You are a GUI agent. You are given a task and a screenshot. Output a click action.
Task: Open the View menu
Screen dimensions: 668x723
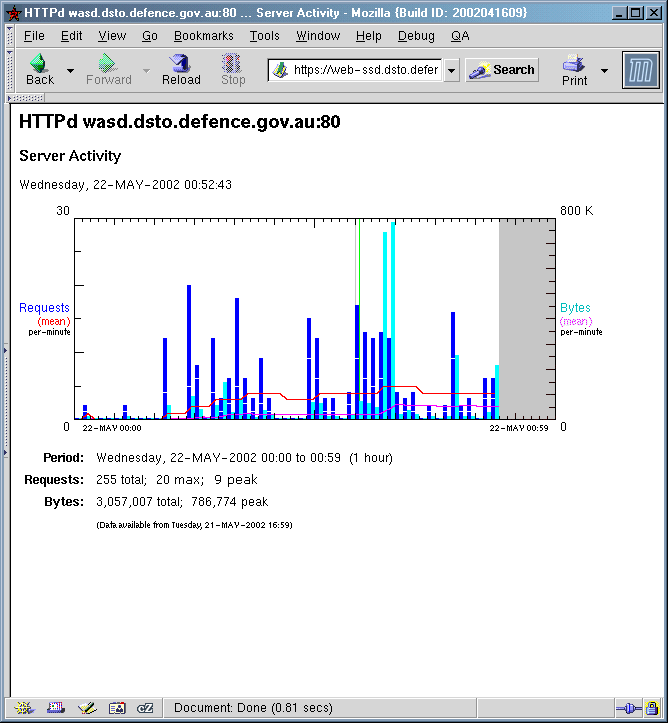112,36
